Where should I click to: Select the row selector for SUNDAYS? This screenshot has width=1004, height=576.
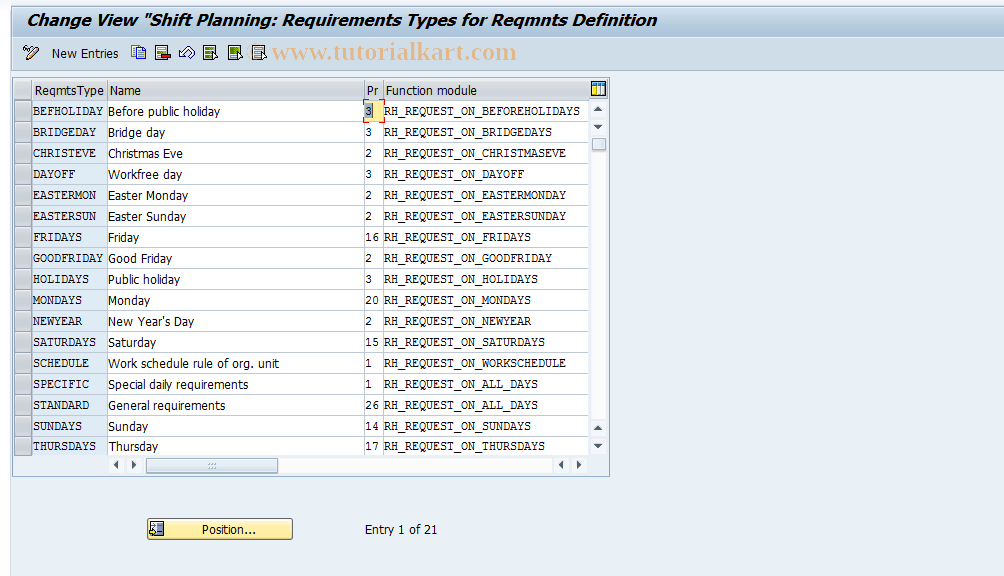click(23, 426)
